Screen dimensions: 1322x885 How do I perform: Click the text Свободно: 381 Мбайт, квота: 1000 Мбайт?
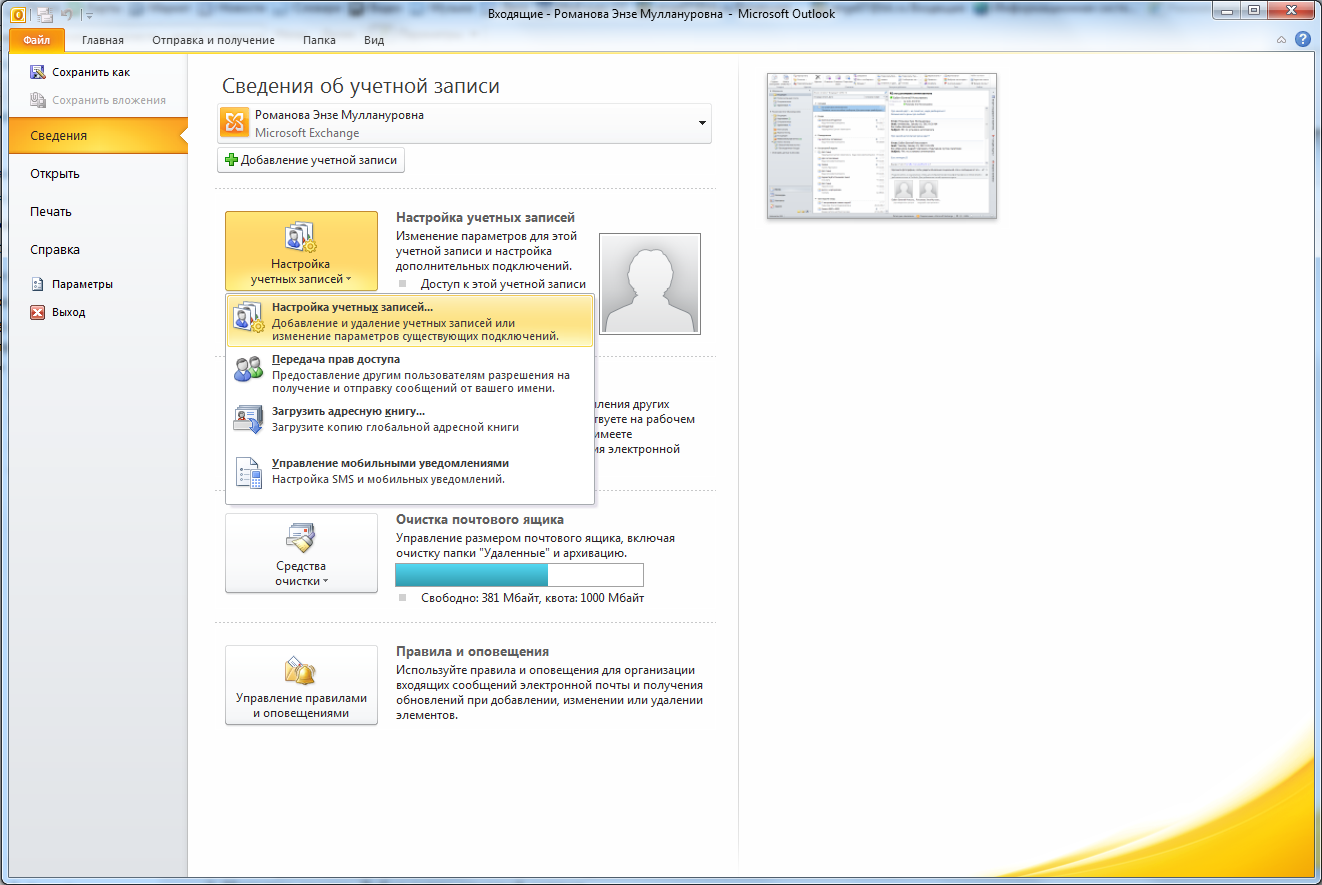click(532, 598)
